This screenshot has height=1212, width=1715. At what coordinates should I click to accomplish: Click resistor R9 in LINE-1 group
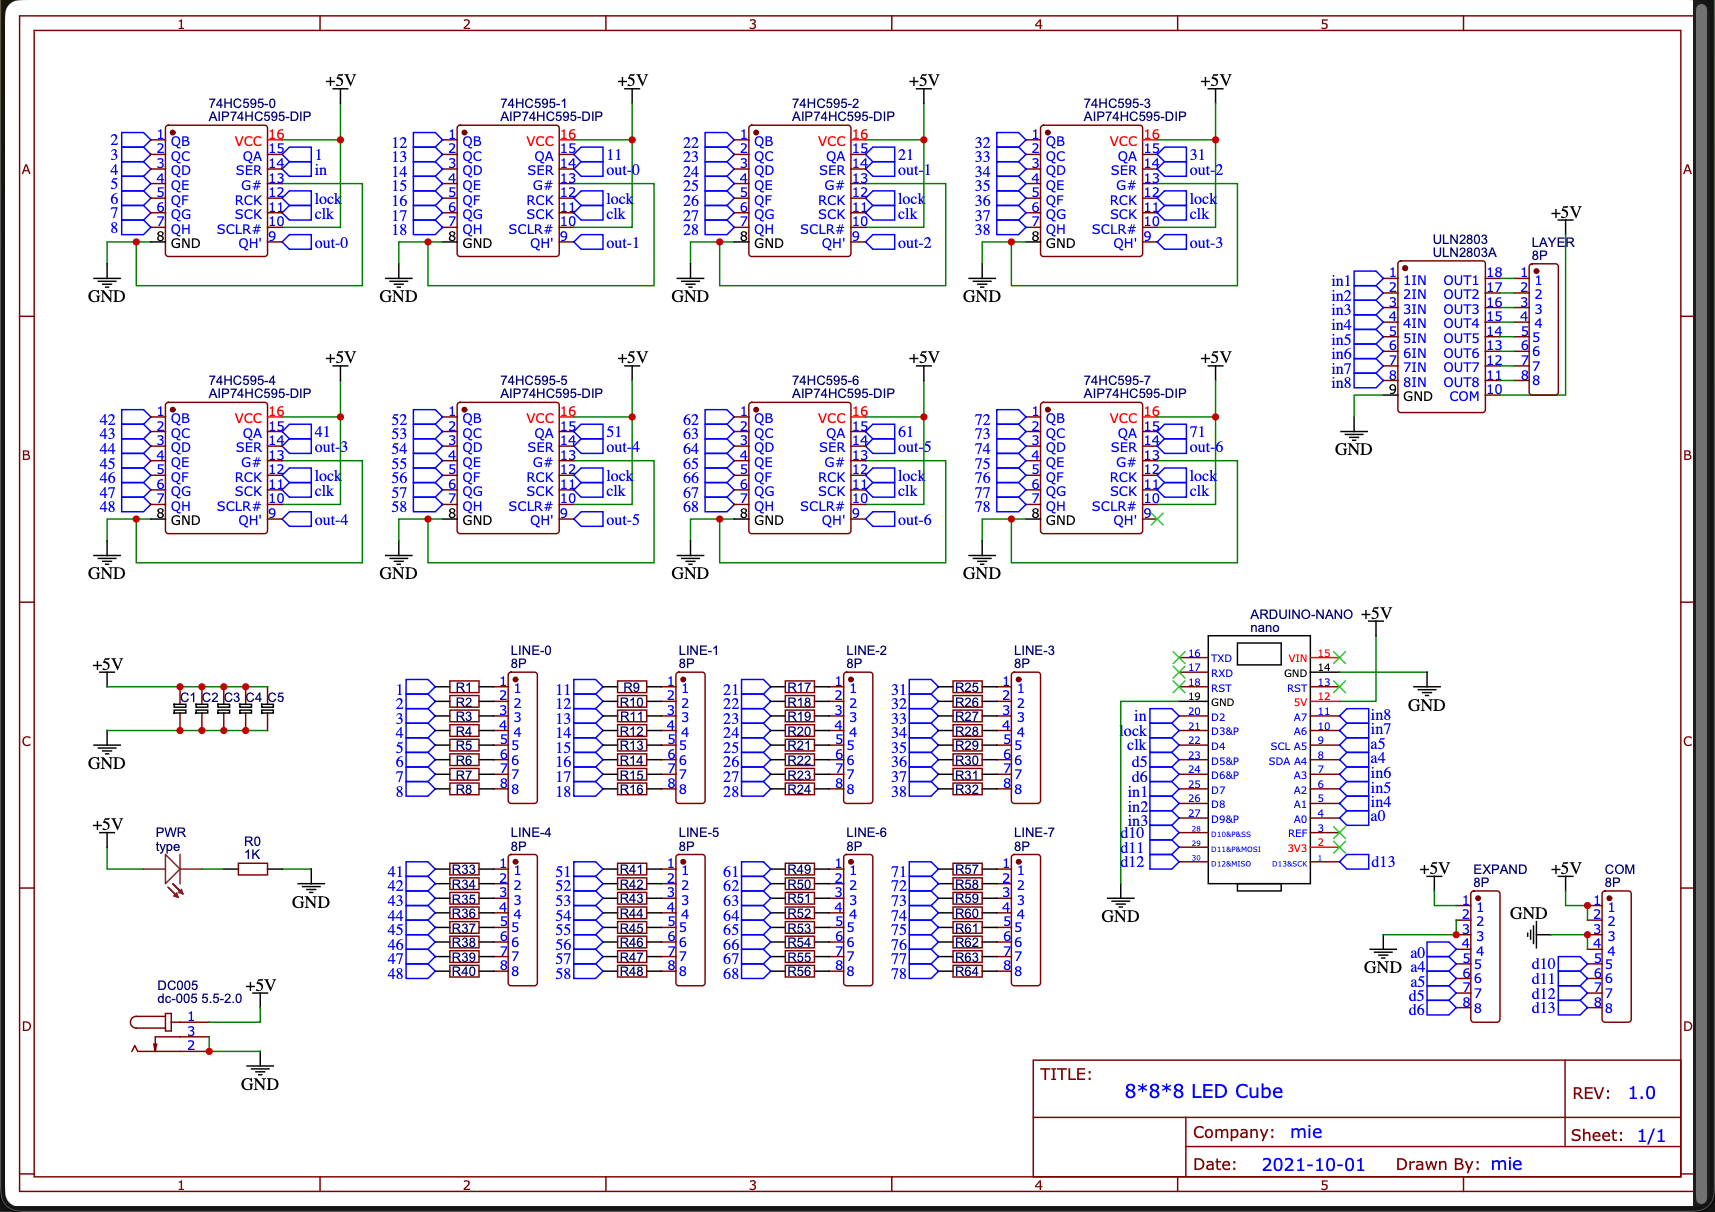631,688
